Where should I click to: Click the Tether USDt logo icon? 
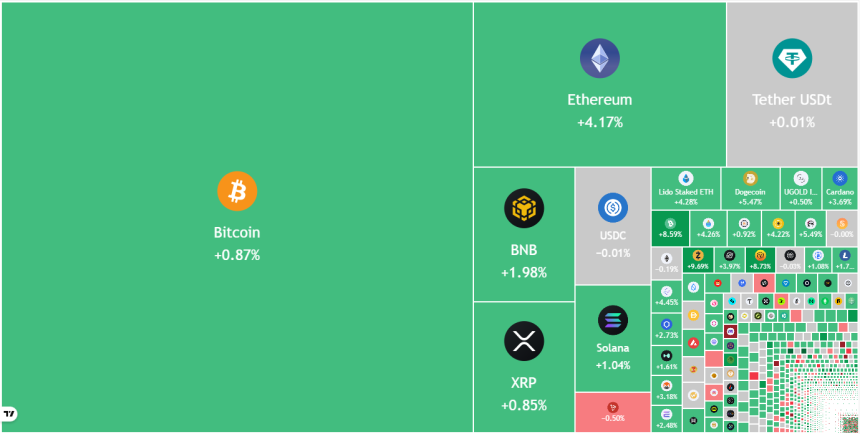click(791, 59)
